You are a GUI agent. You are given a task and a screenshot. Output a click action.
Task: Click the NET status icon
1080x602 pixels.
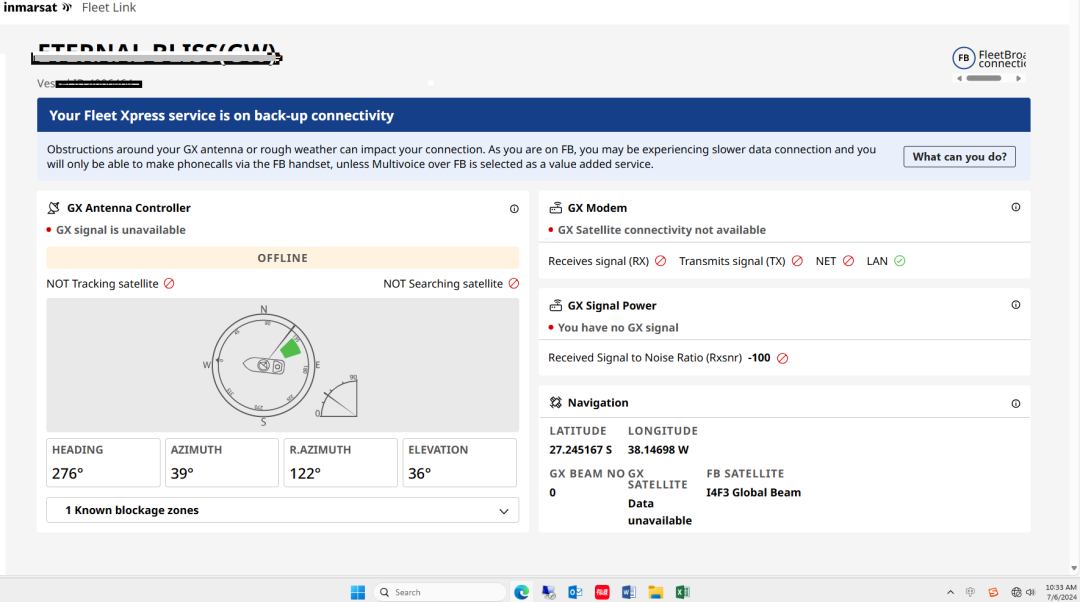click(849, 261)
